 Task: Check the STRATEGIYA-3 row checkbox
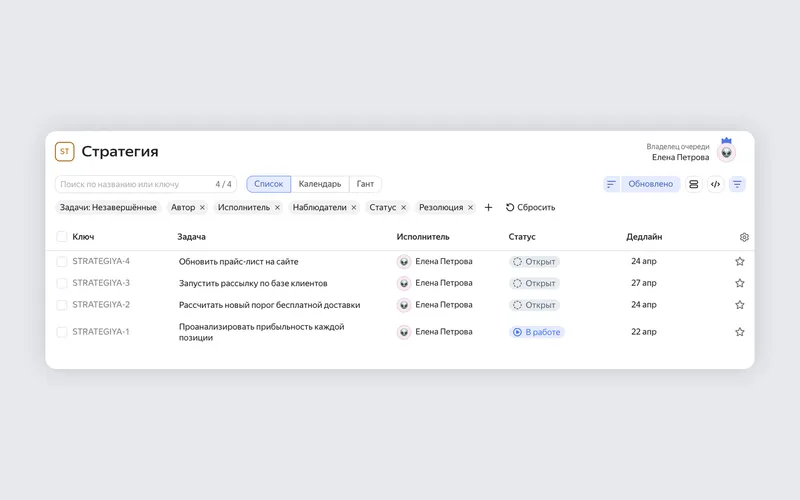pyautogui.click(x=62, y=283)
